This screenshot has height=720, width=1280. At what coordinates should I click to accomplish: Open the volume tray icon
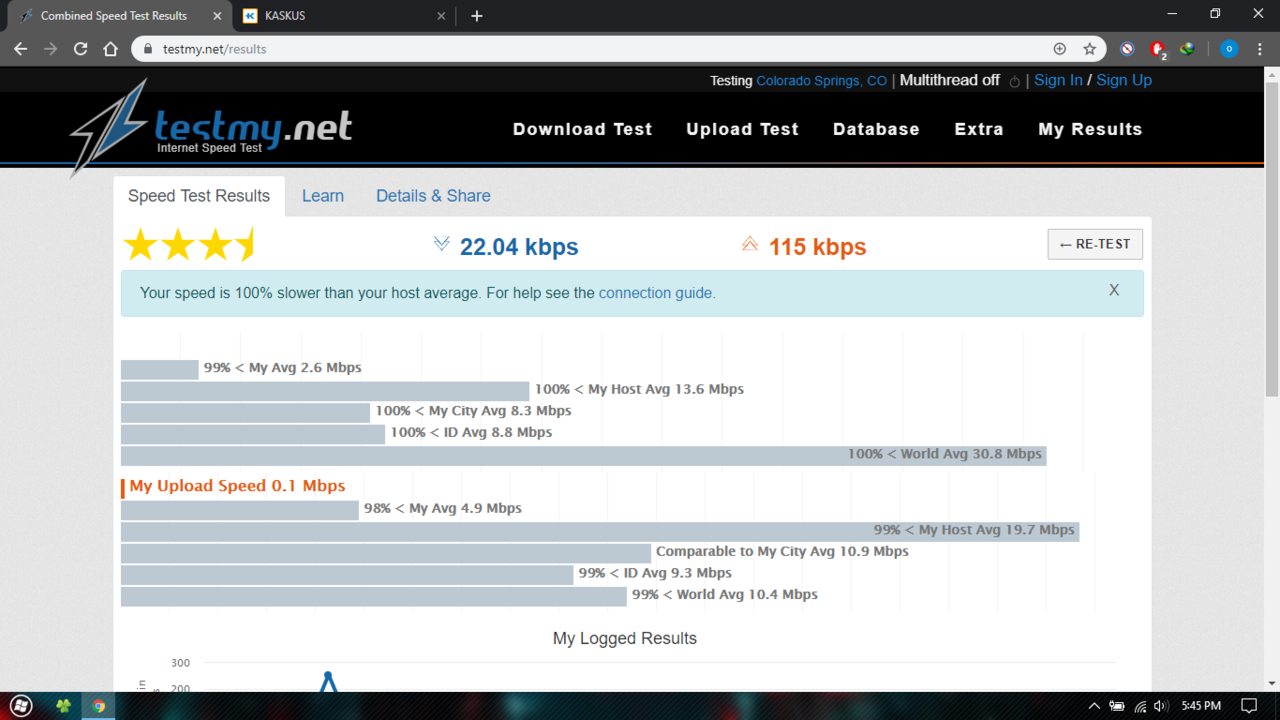[x=1161, y=706]
